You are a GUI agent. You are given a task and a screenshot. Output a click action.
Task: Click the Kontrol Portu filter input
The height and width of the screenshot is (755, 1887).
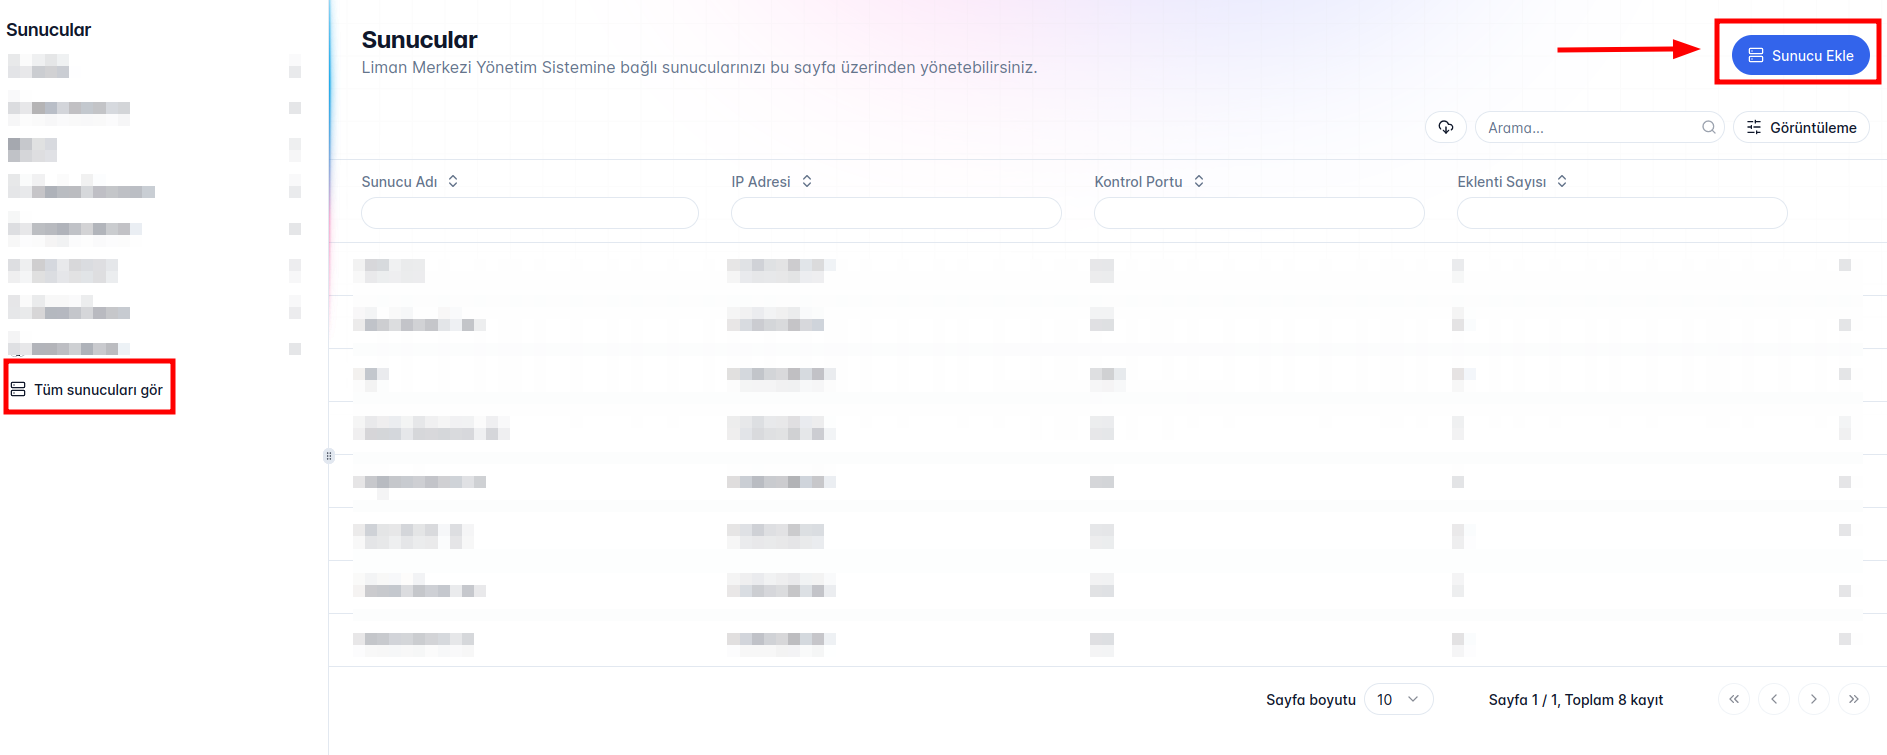click(1258, 213)
